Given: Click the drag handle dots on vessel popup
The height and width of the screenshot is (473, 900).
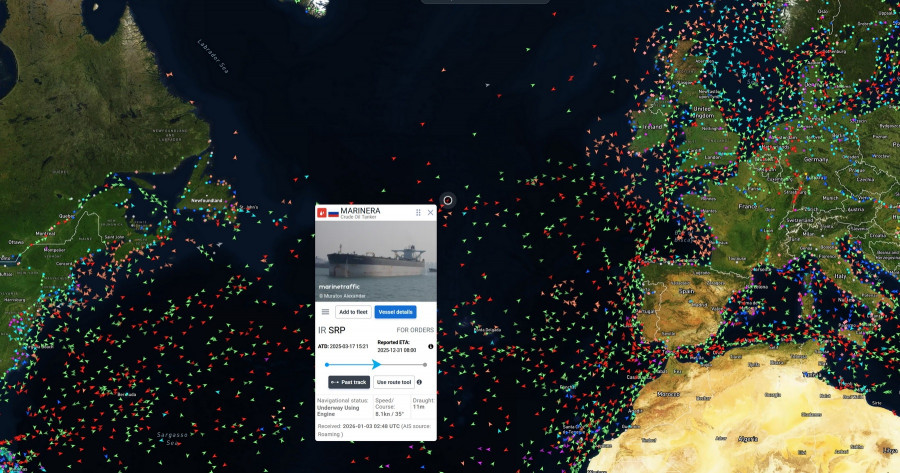Looking at the screenshot, I should [x=418, y=212].
